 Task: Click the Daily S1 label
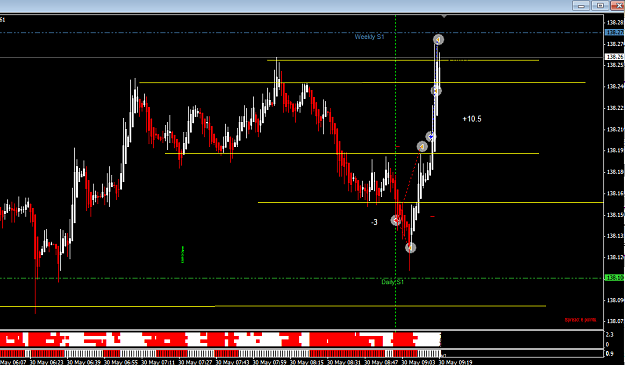pos(393,282)
